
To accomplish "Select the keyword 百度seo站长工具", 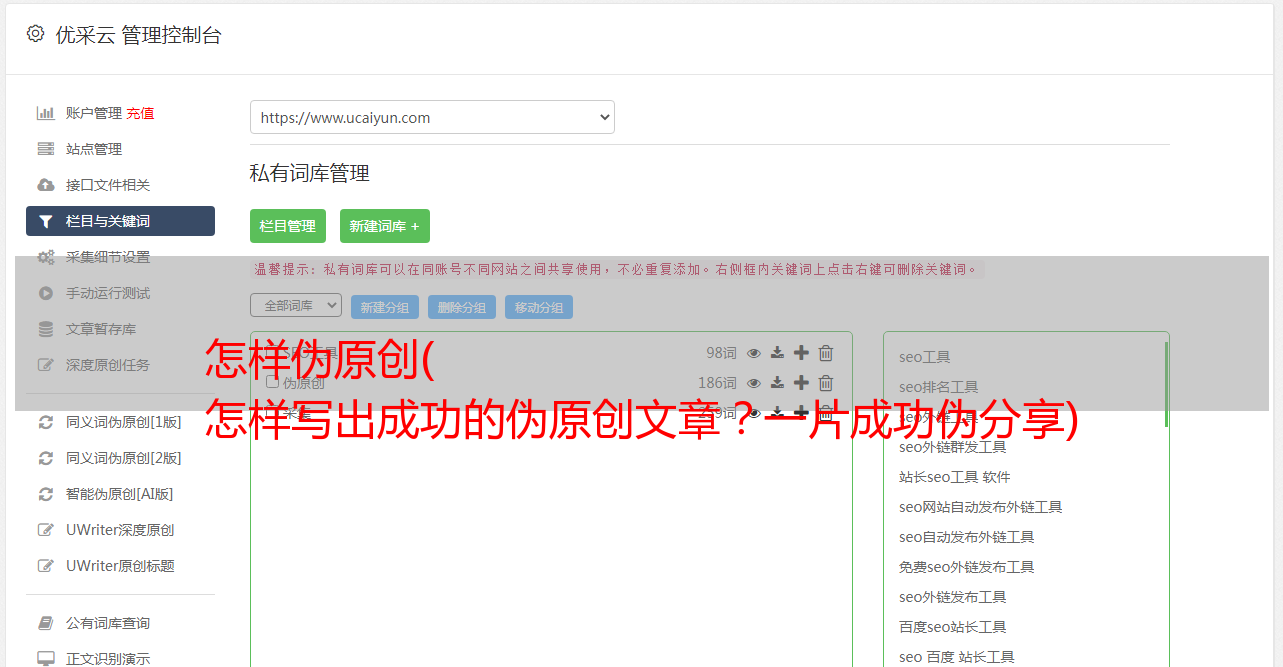I will point(953,627).
